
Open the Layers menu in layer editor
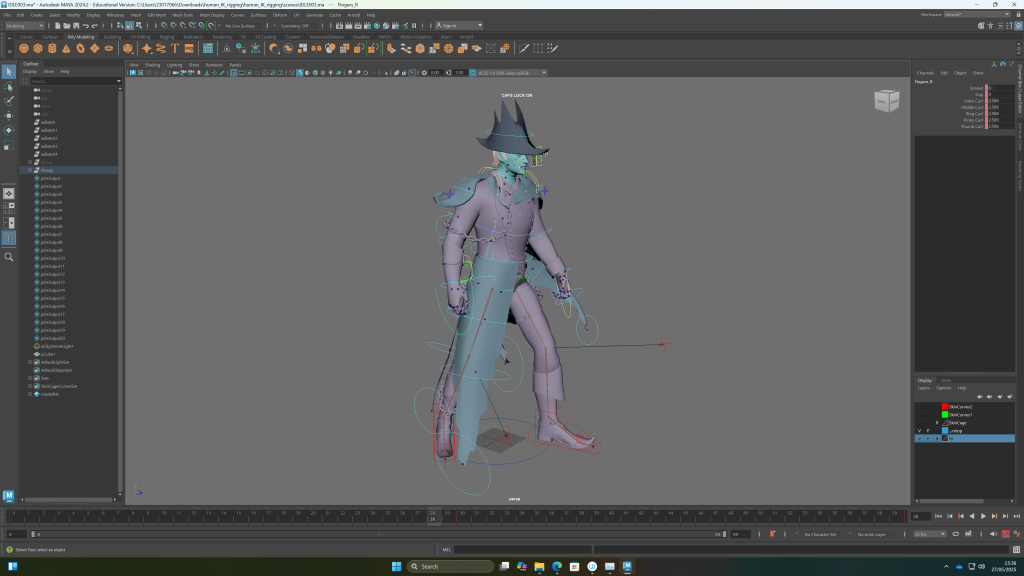(924, 388)
